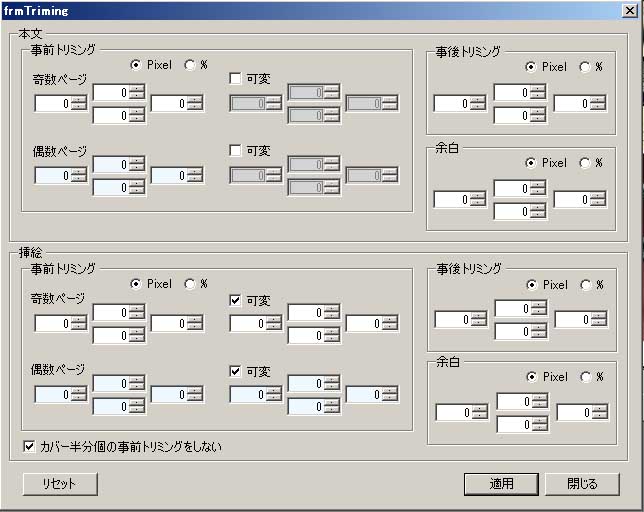
Task: Close the frmTriming dialog with X
Action: tap(630, 10)
